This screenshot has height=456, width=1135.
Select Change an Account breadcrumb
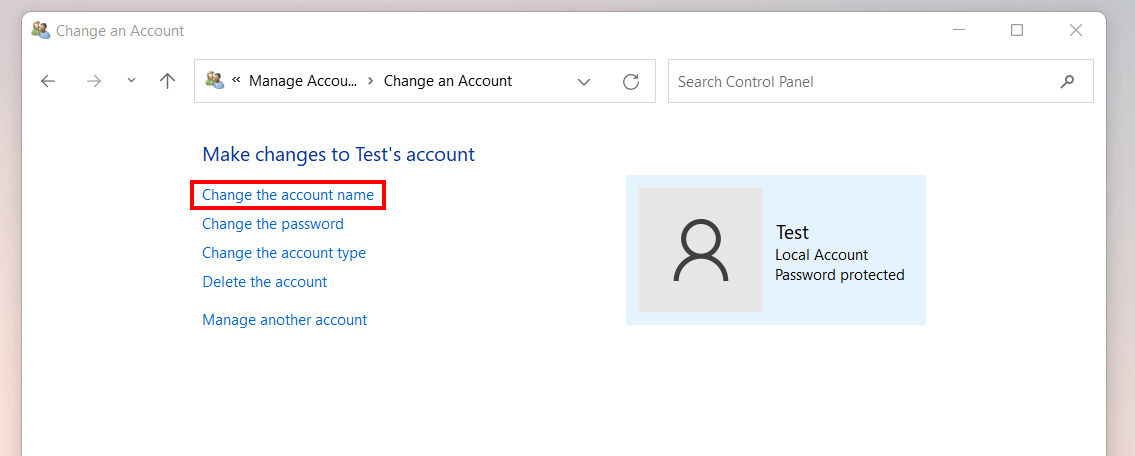pos(447,81)
